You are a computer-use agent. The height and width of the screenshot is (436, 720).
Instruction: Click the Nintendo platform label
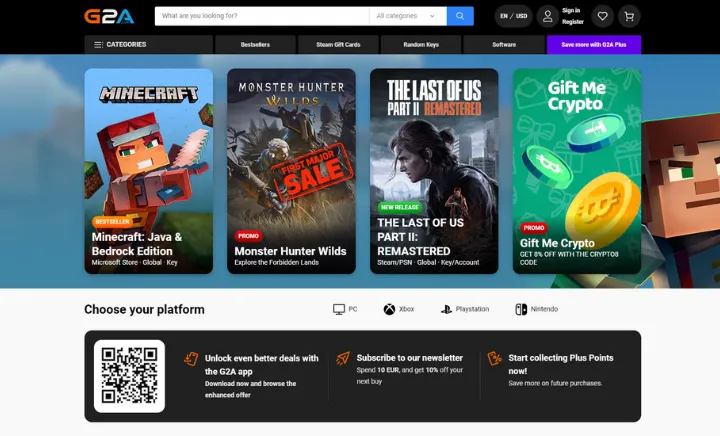click(x=544, y=309)
